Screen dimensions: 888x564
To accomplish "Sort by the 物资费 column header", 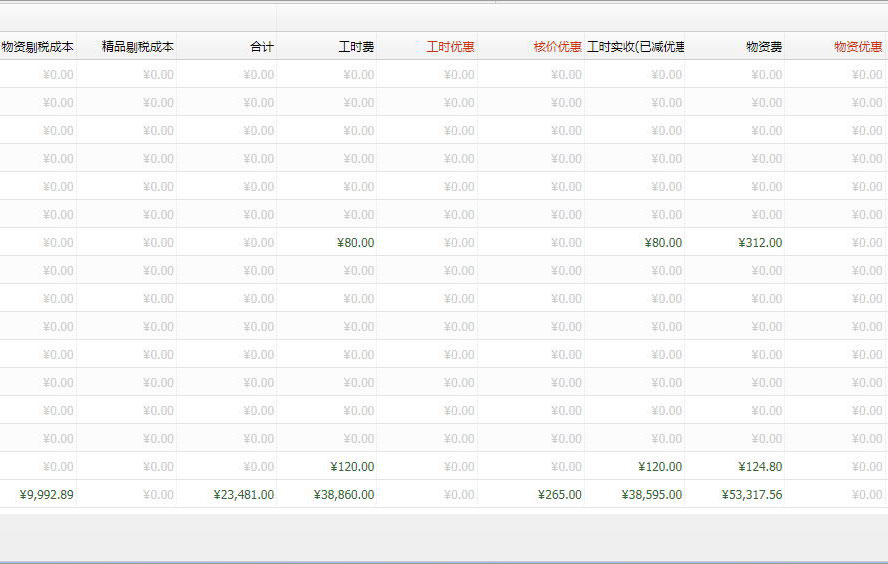I will coord(764,46).
